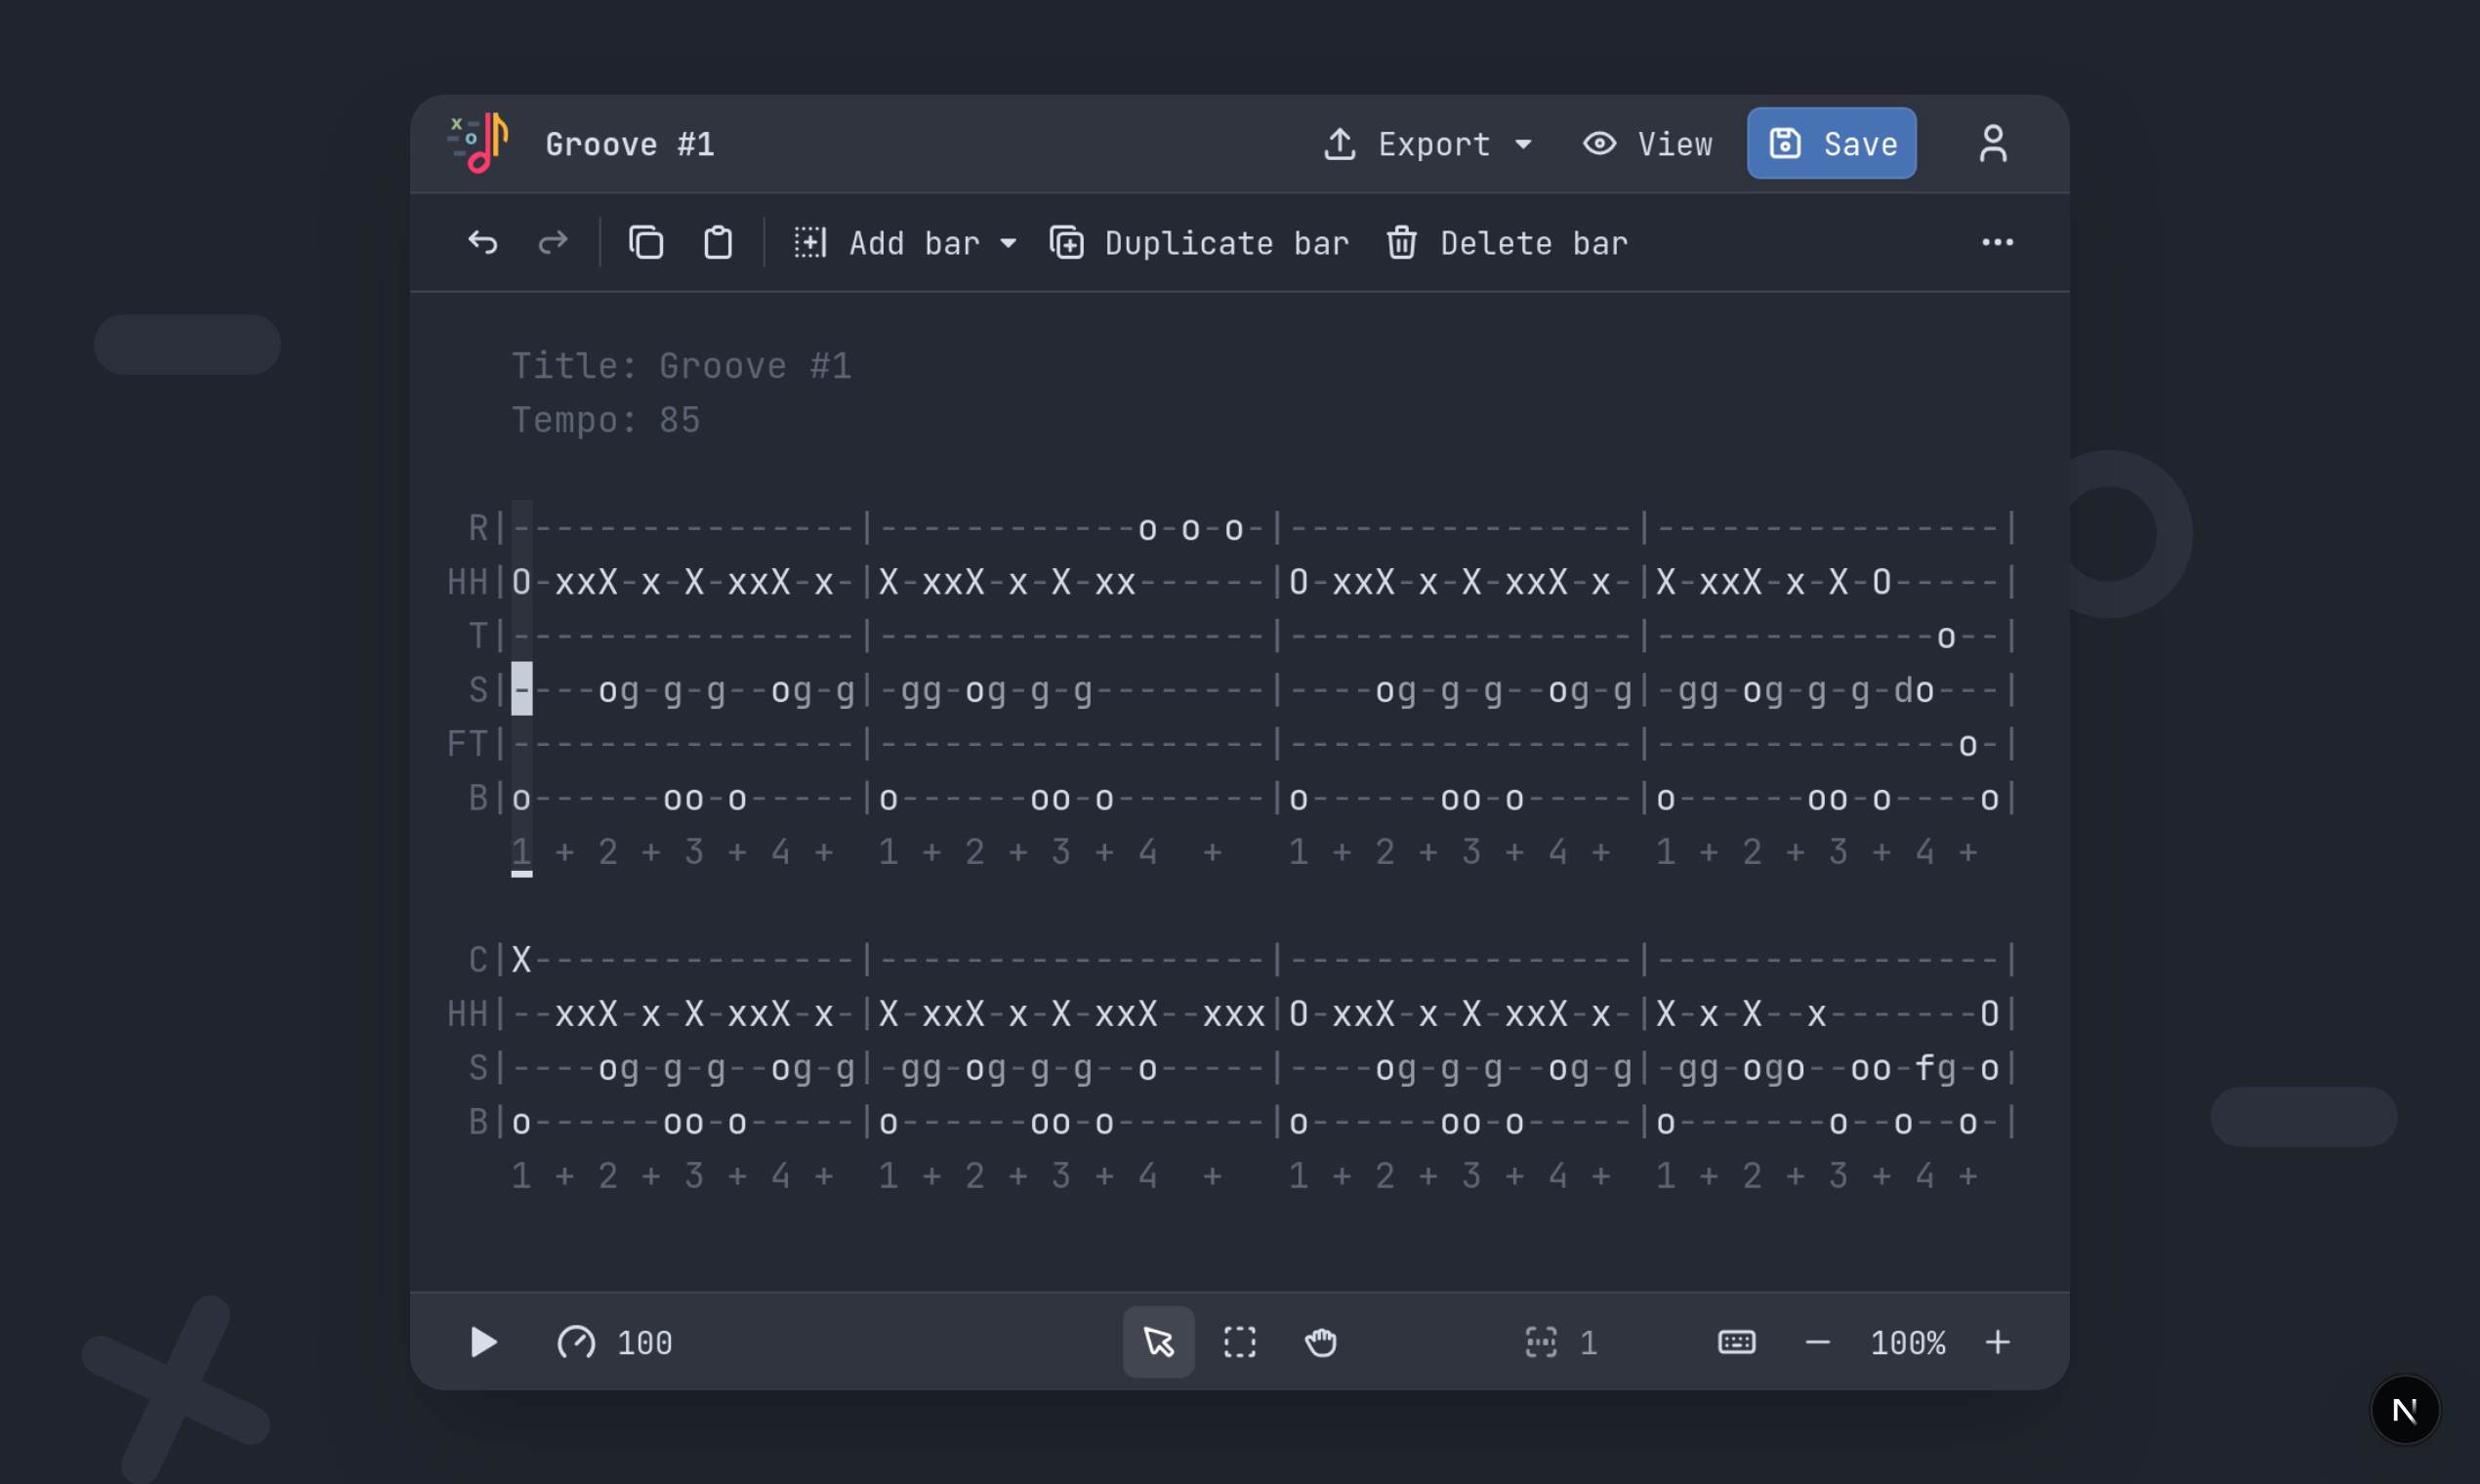The height and width of the screenshot is (1484, 2480).
Task: Paste from clipboard icon
Action: [x=718, y=243]
